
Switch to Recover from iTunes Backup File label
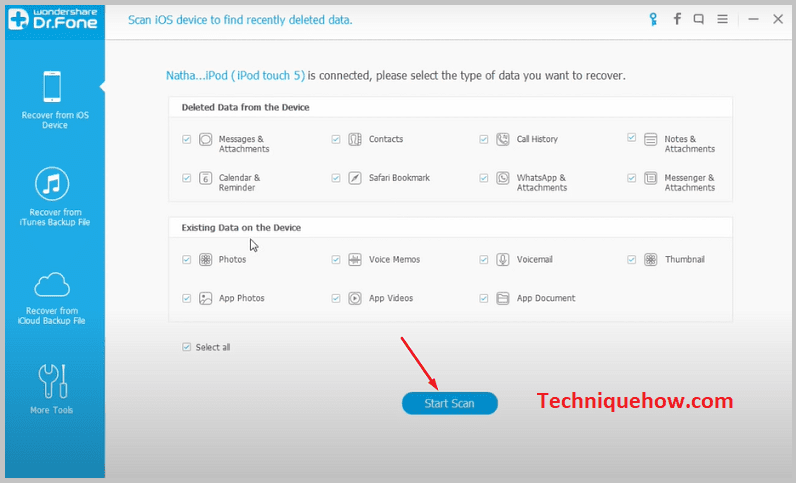coord(55,217)
